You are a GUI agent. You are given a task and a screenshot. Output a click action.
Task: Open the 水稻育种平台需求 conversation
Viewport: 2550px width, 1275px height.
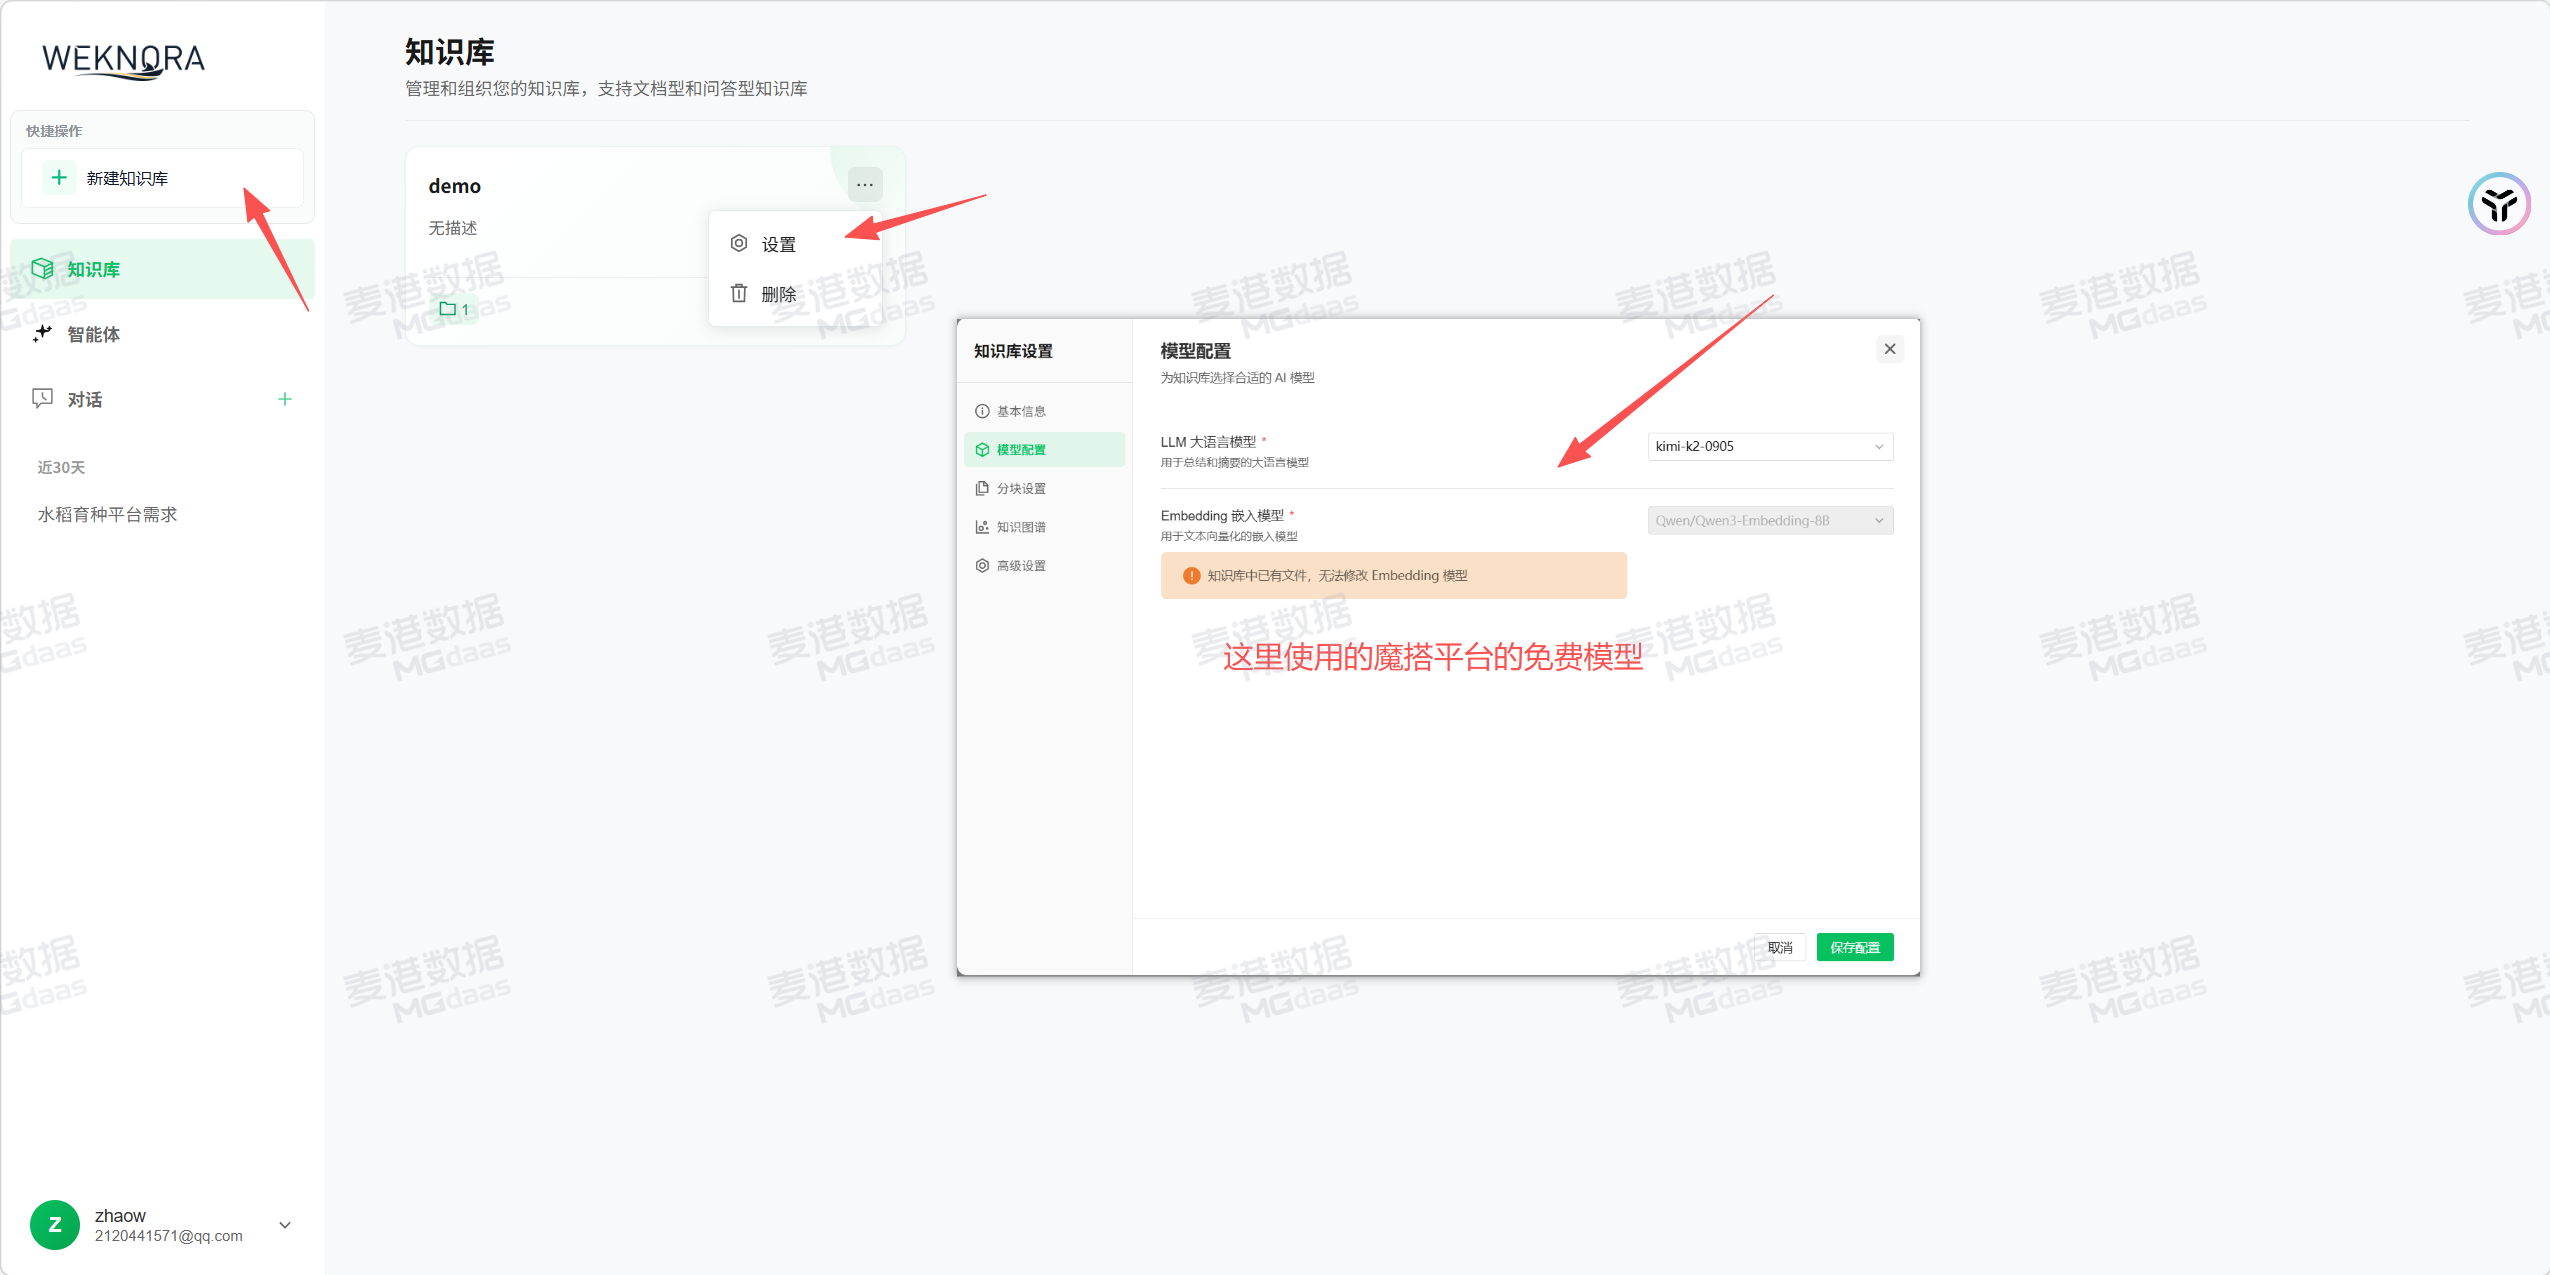coord(108,514)
